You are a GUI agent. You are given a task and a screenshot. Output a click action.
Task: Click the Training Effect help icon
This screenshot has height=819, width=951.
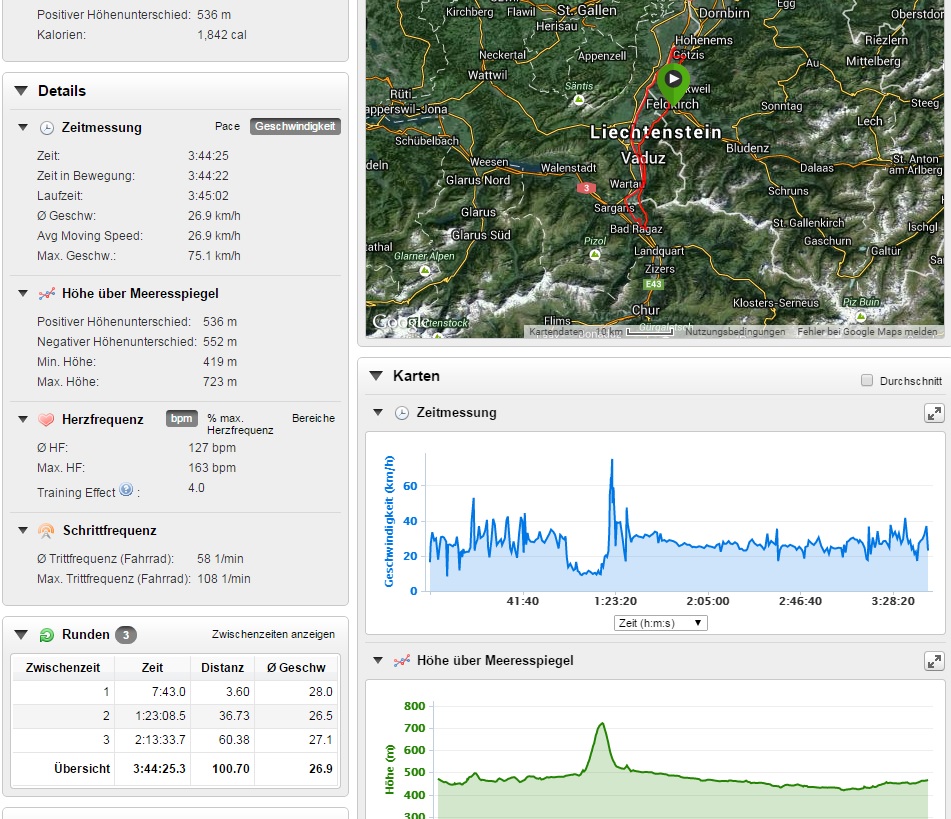click(126, 490)
